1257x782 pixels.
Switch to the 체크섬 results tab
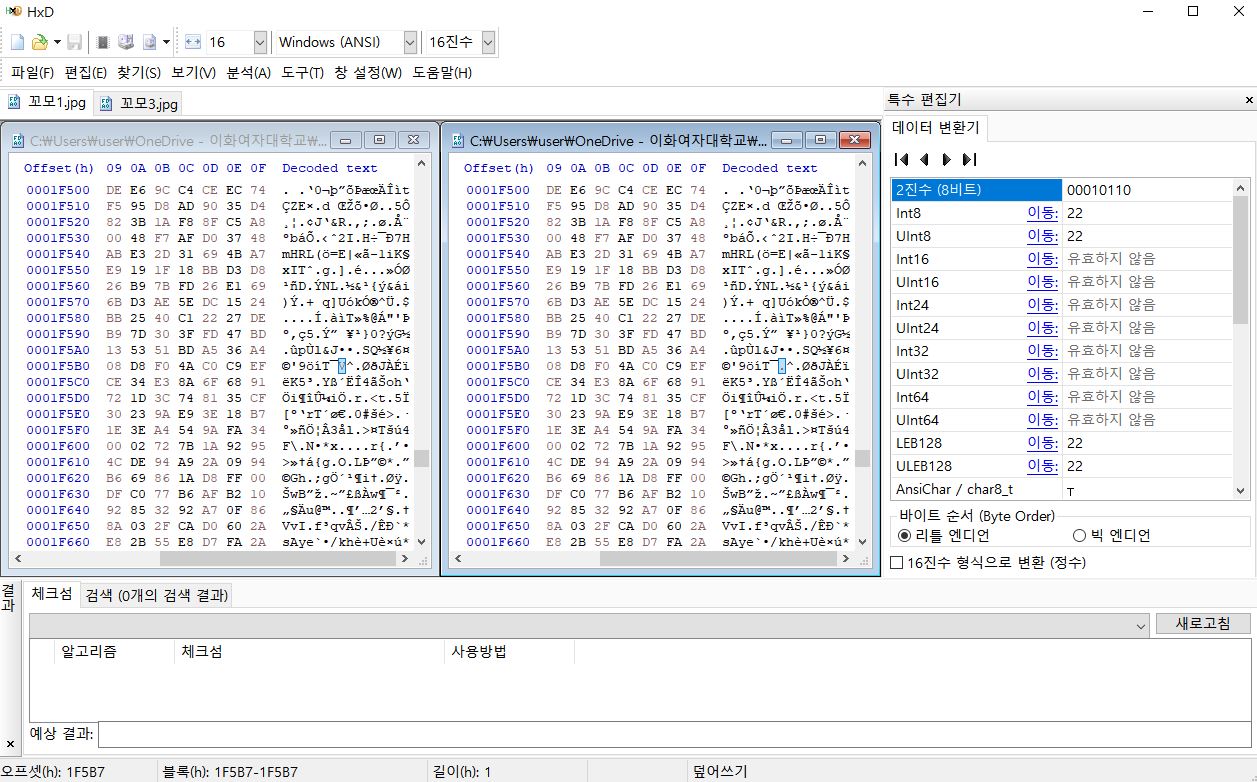[x=51, y=594]
